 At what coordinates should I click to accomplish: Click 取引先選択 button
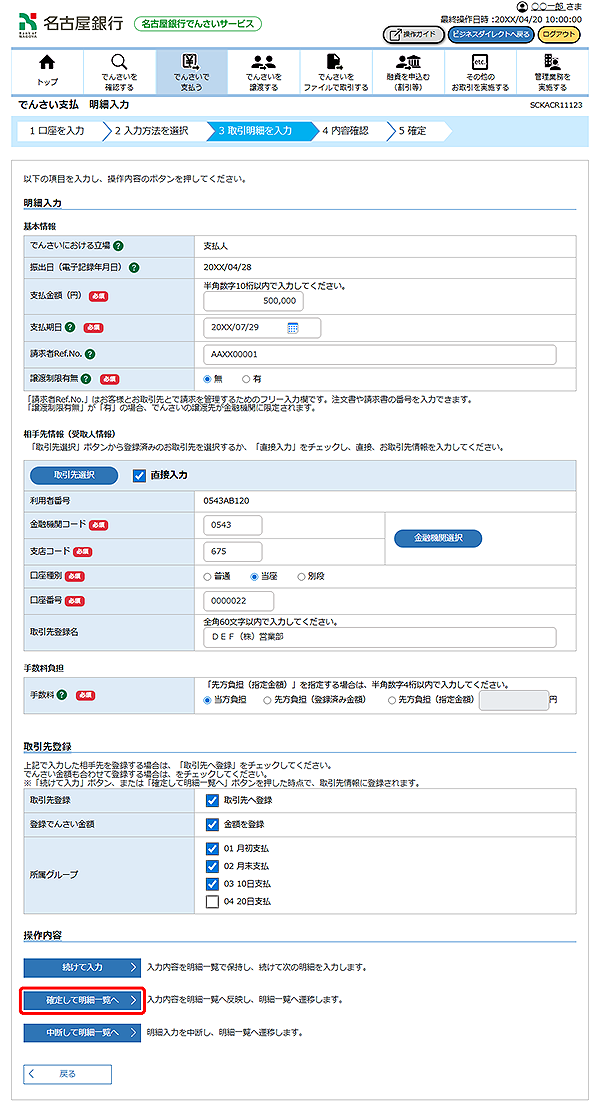click(73, 476)
